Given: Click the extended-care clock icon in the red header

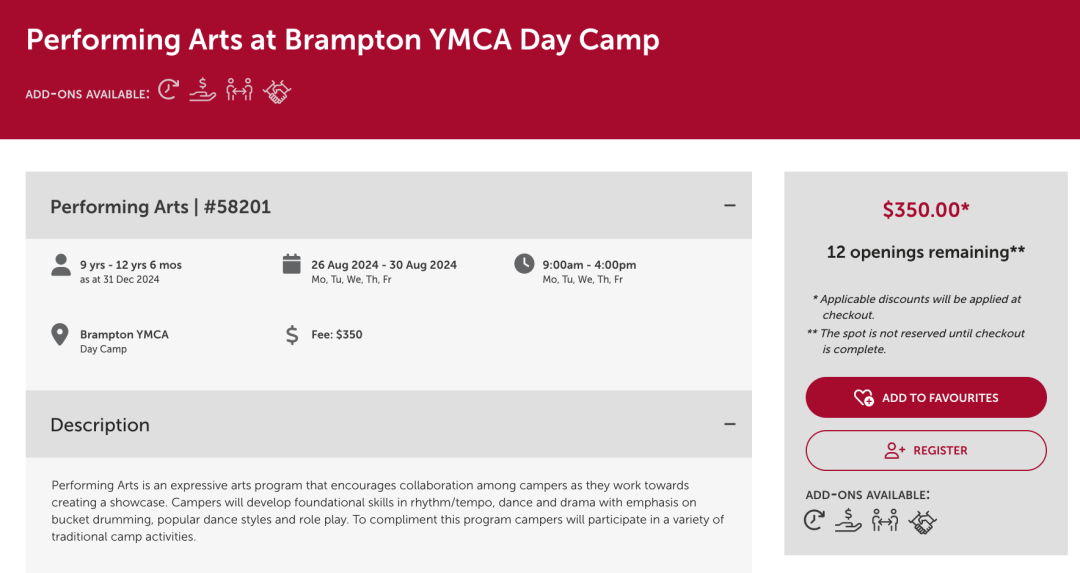Looking at the screenshot, I should click(x=169, y=91).
